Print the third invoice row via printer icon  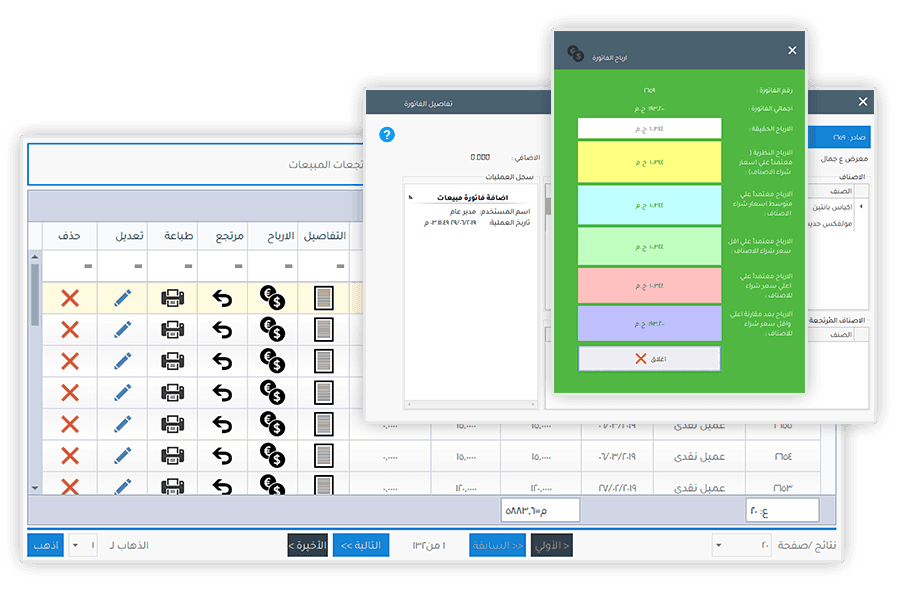173,361
